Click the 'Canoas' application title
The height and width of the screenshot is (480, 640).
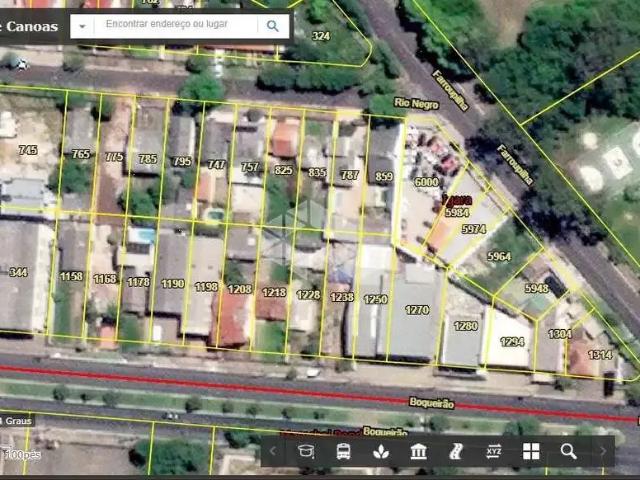pos(32,27)
